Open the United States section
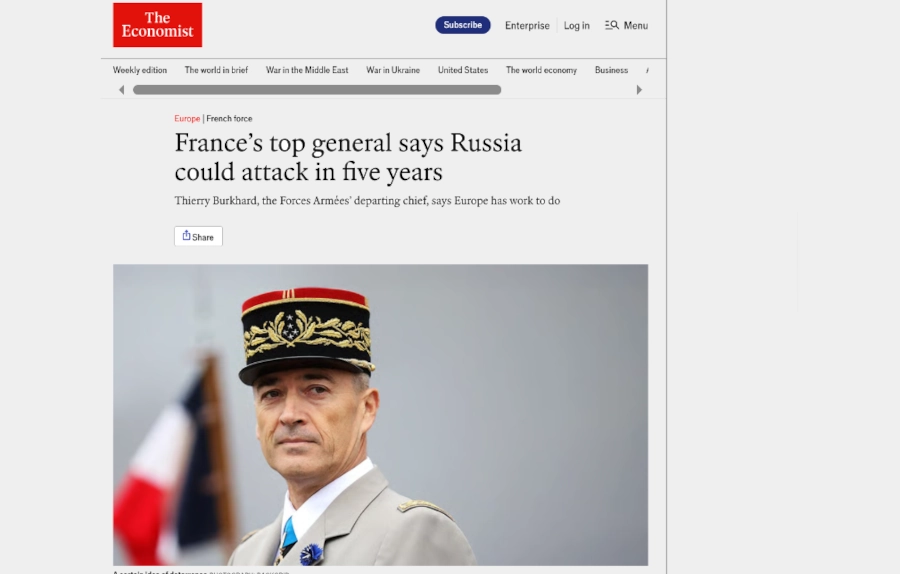 [463, 70]
